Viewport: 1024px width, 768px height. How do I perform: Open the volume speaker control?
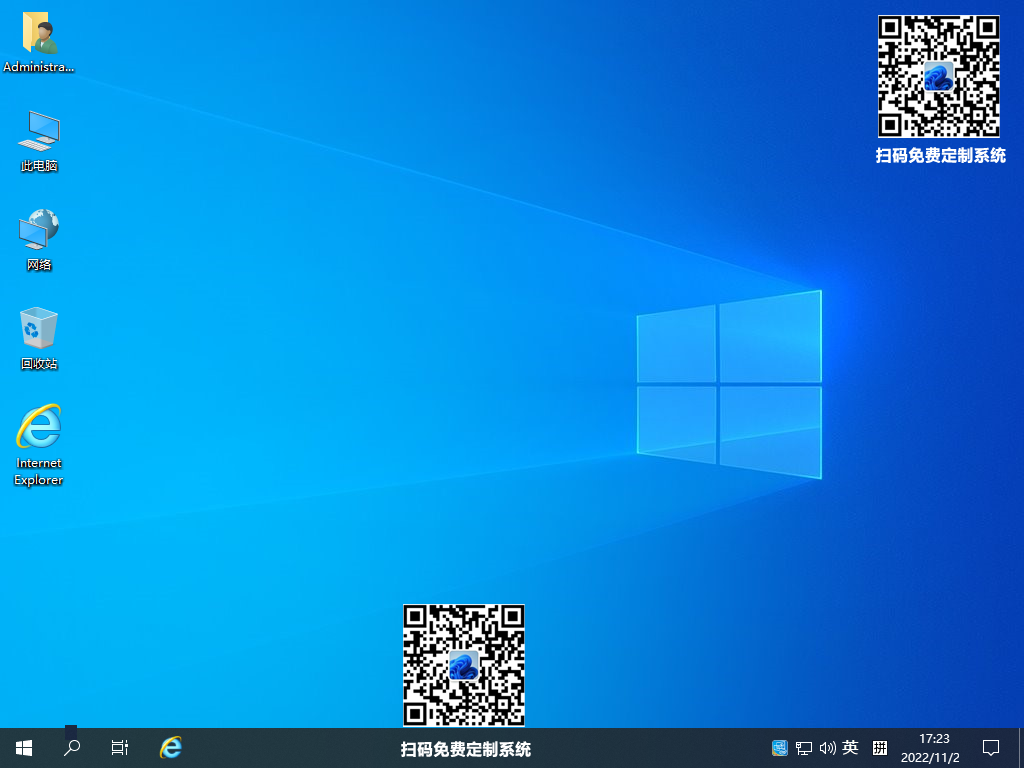(x=827, y=748)
